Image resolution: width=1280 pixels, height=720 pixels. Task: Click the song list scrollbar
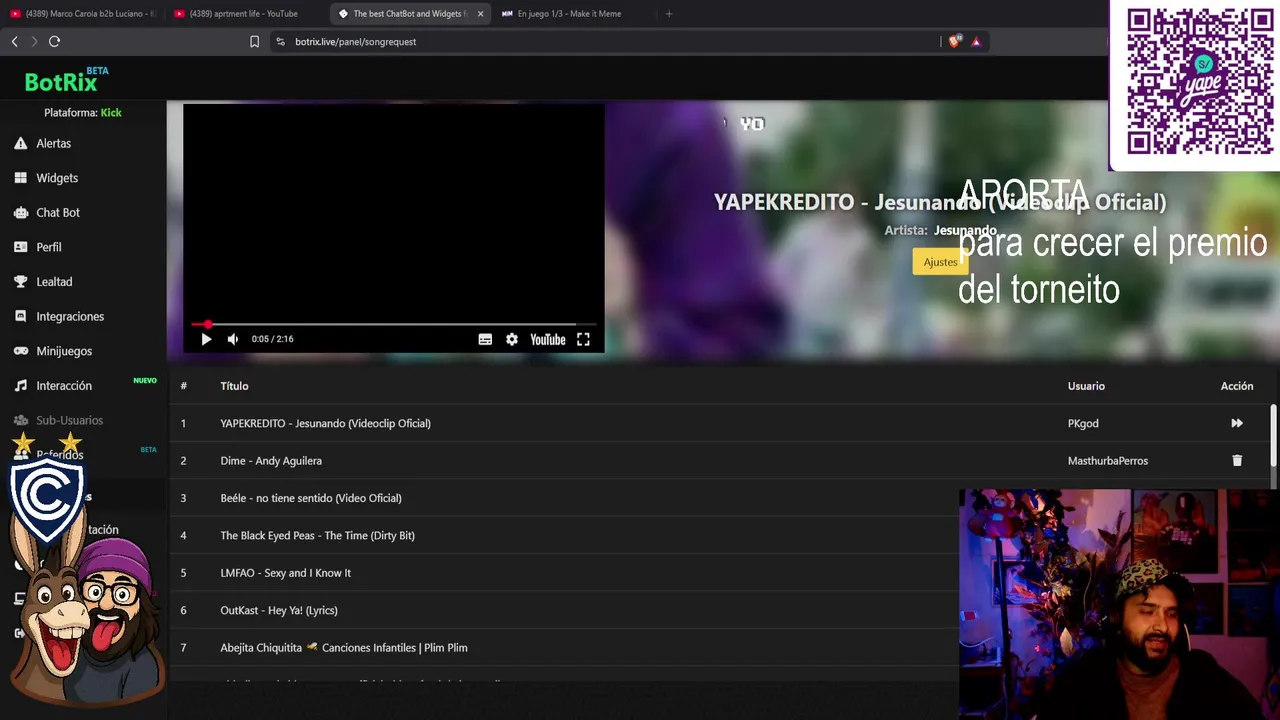[1273, 435]
